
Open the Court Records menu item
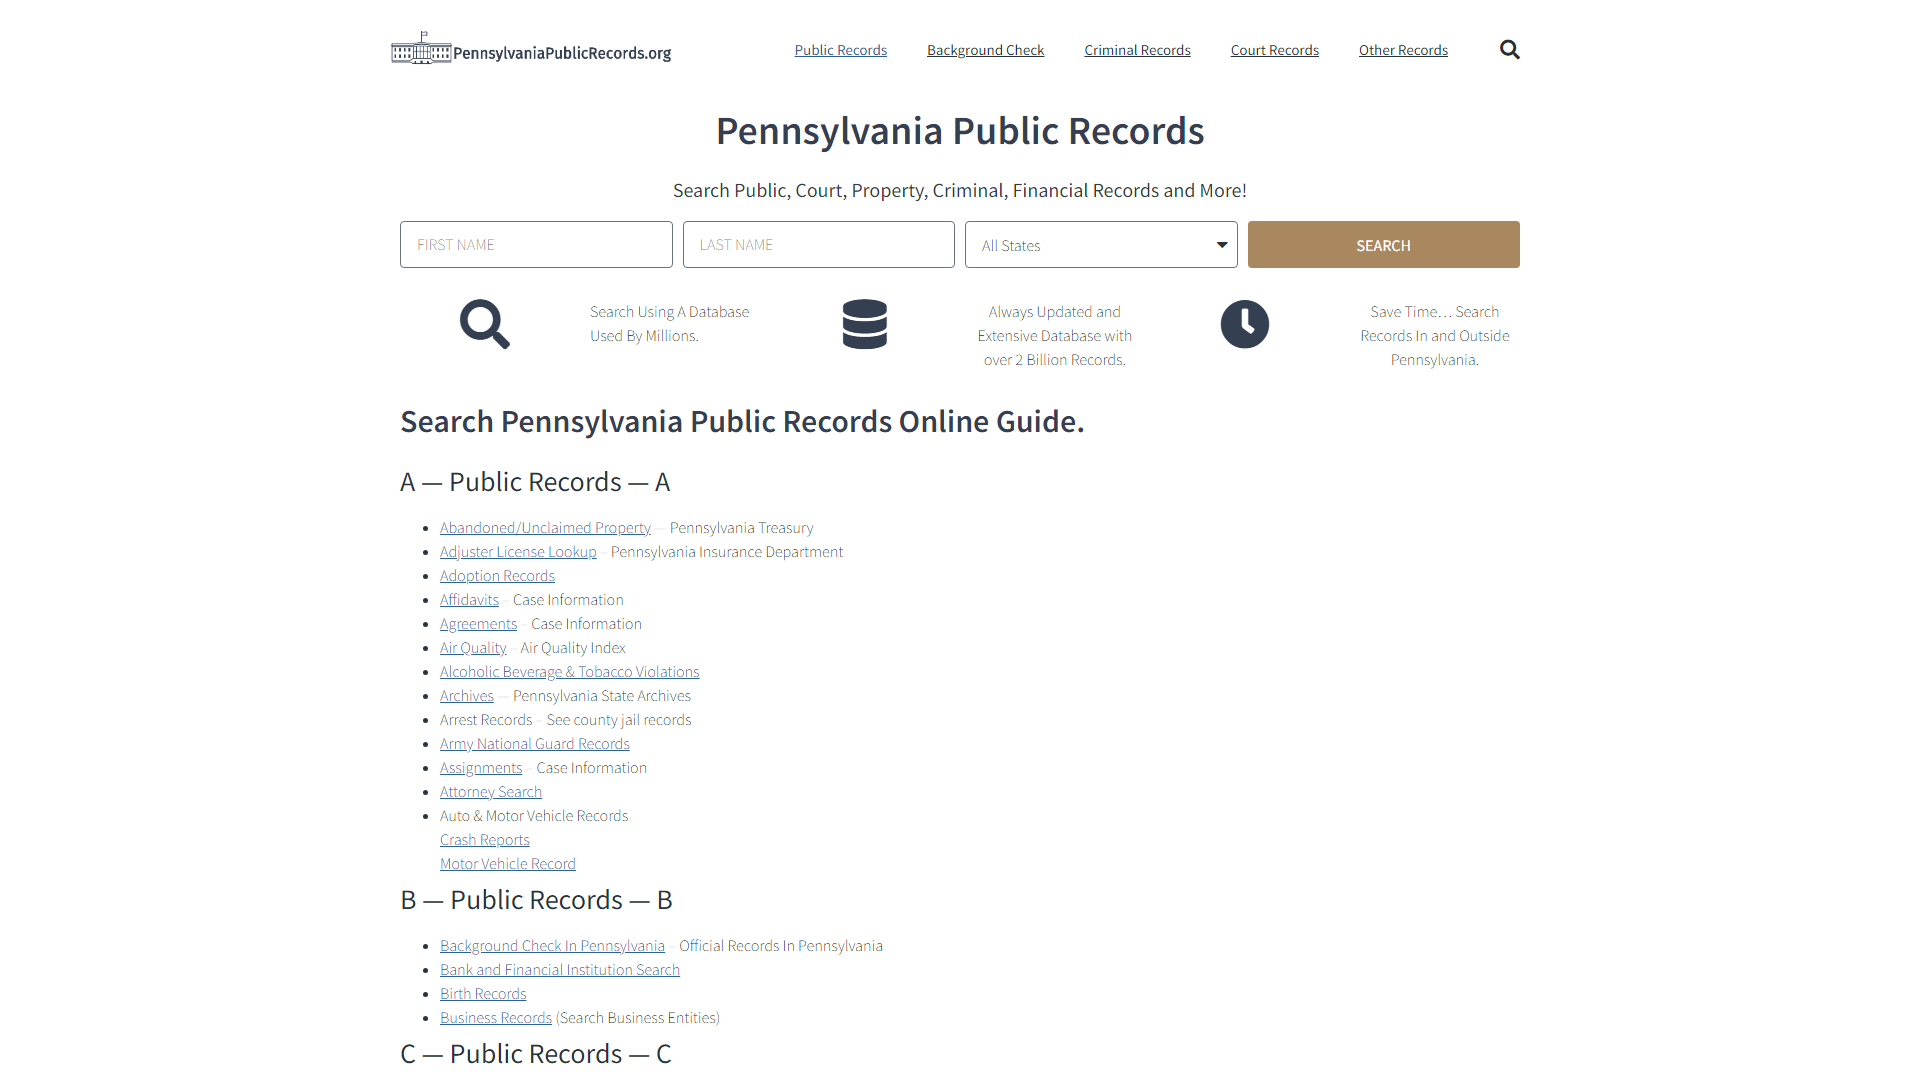click(1275, 50)
